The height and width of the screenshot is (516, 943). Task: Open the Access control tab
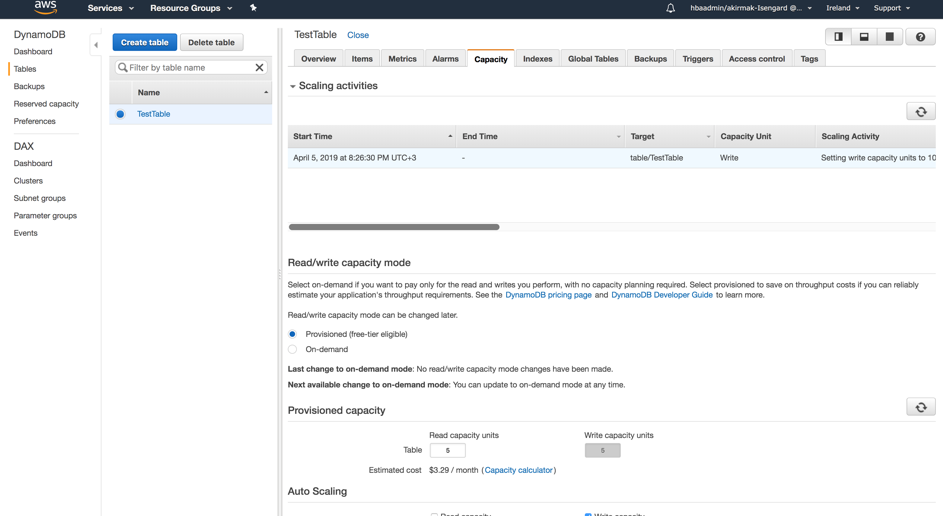[x=757, y=59]
